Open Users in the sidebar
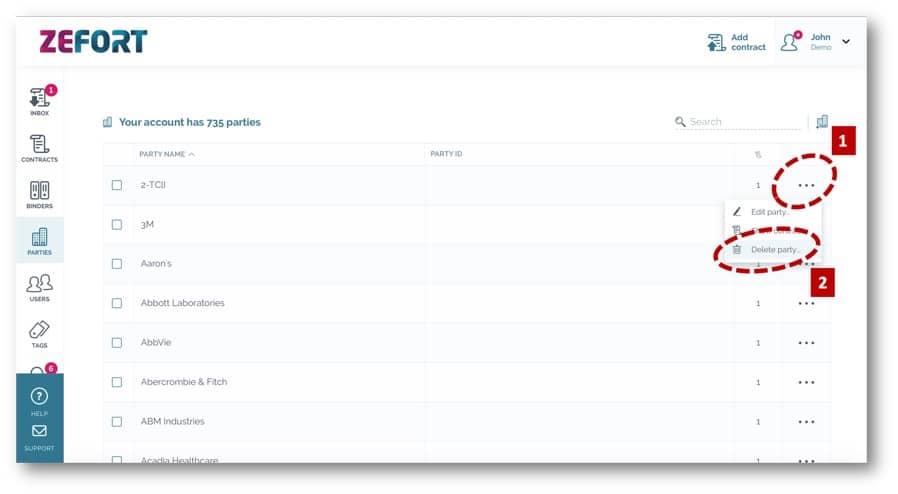Image resolution: width=898 pixels, height=494 pixels. pos(40,287)
